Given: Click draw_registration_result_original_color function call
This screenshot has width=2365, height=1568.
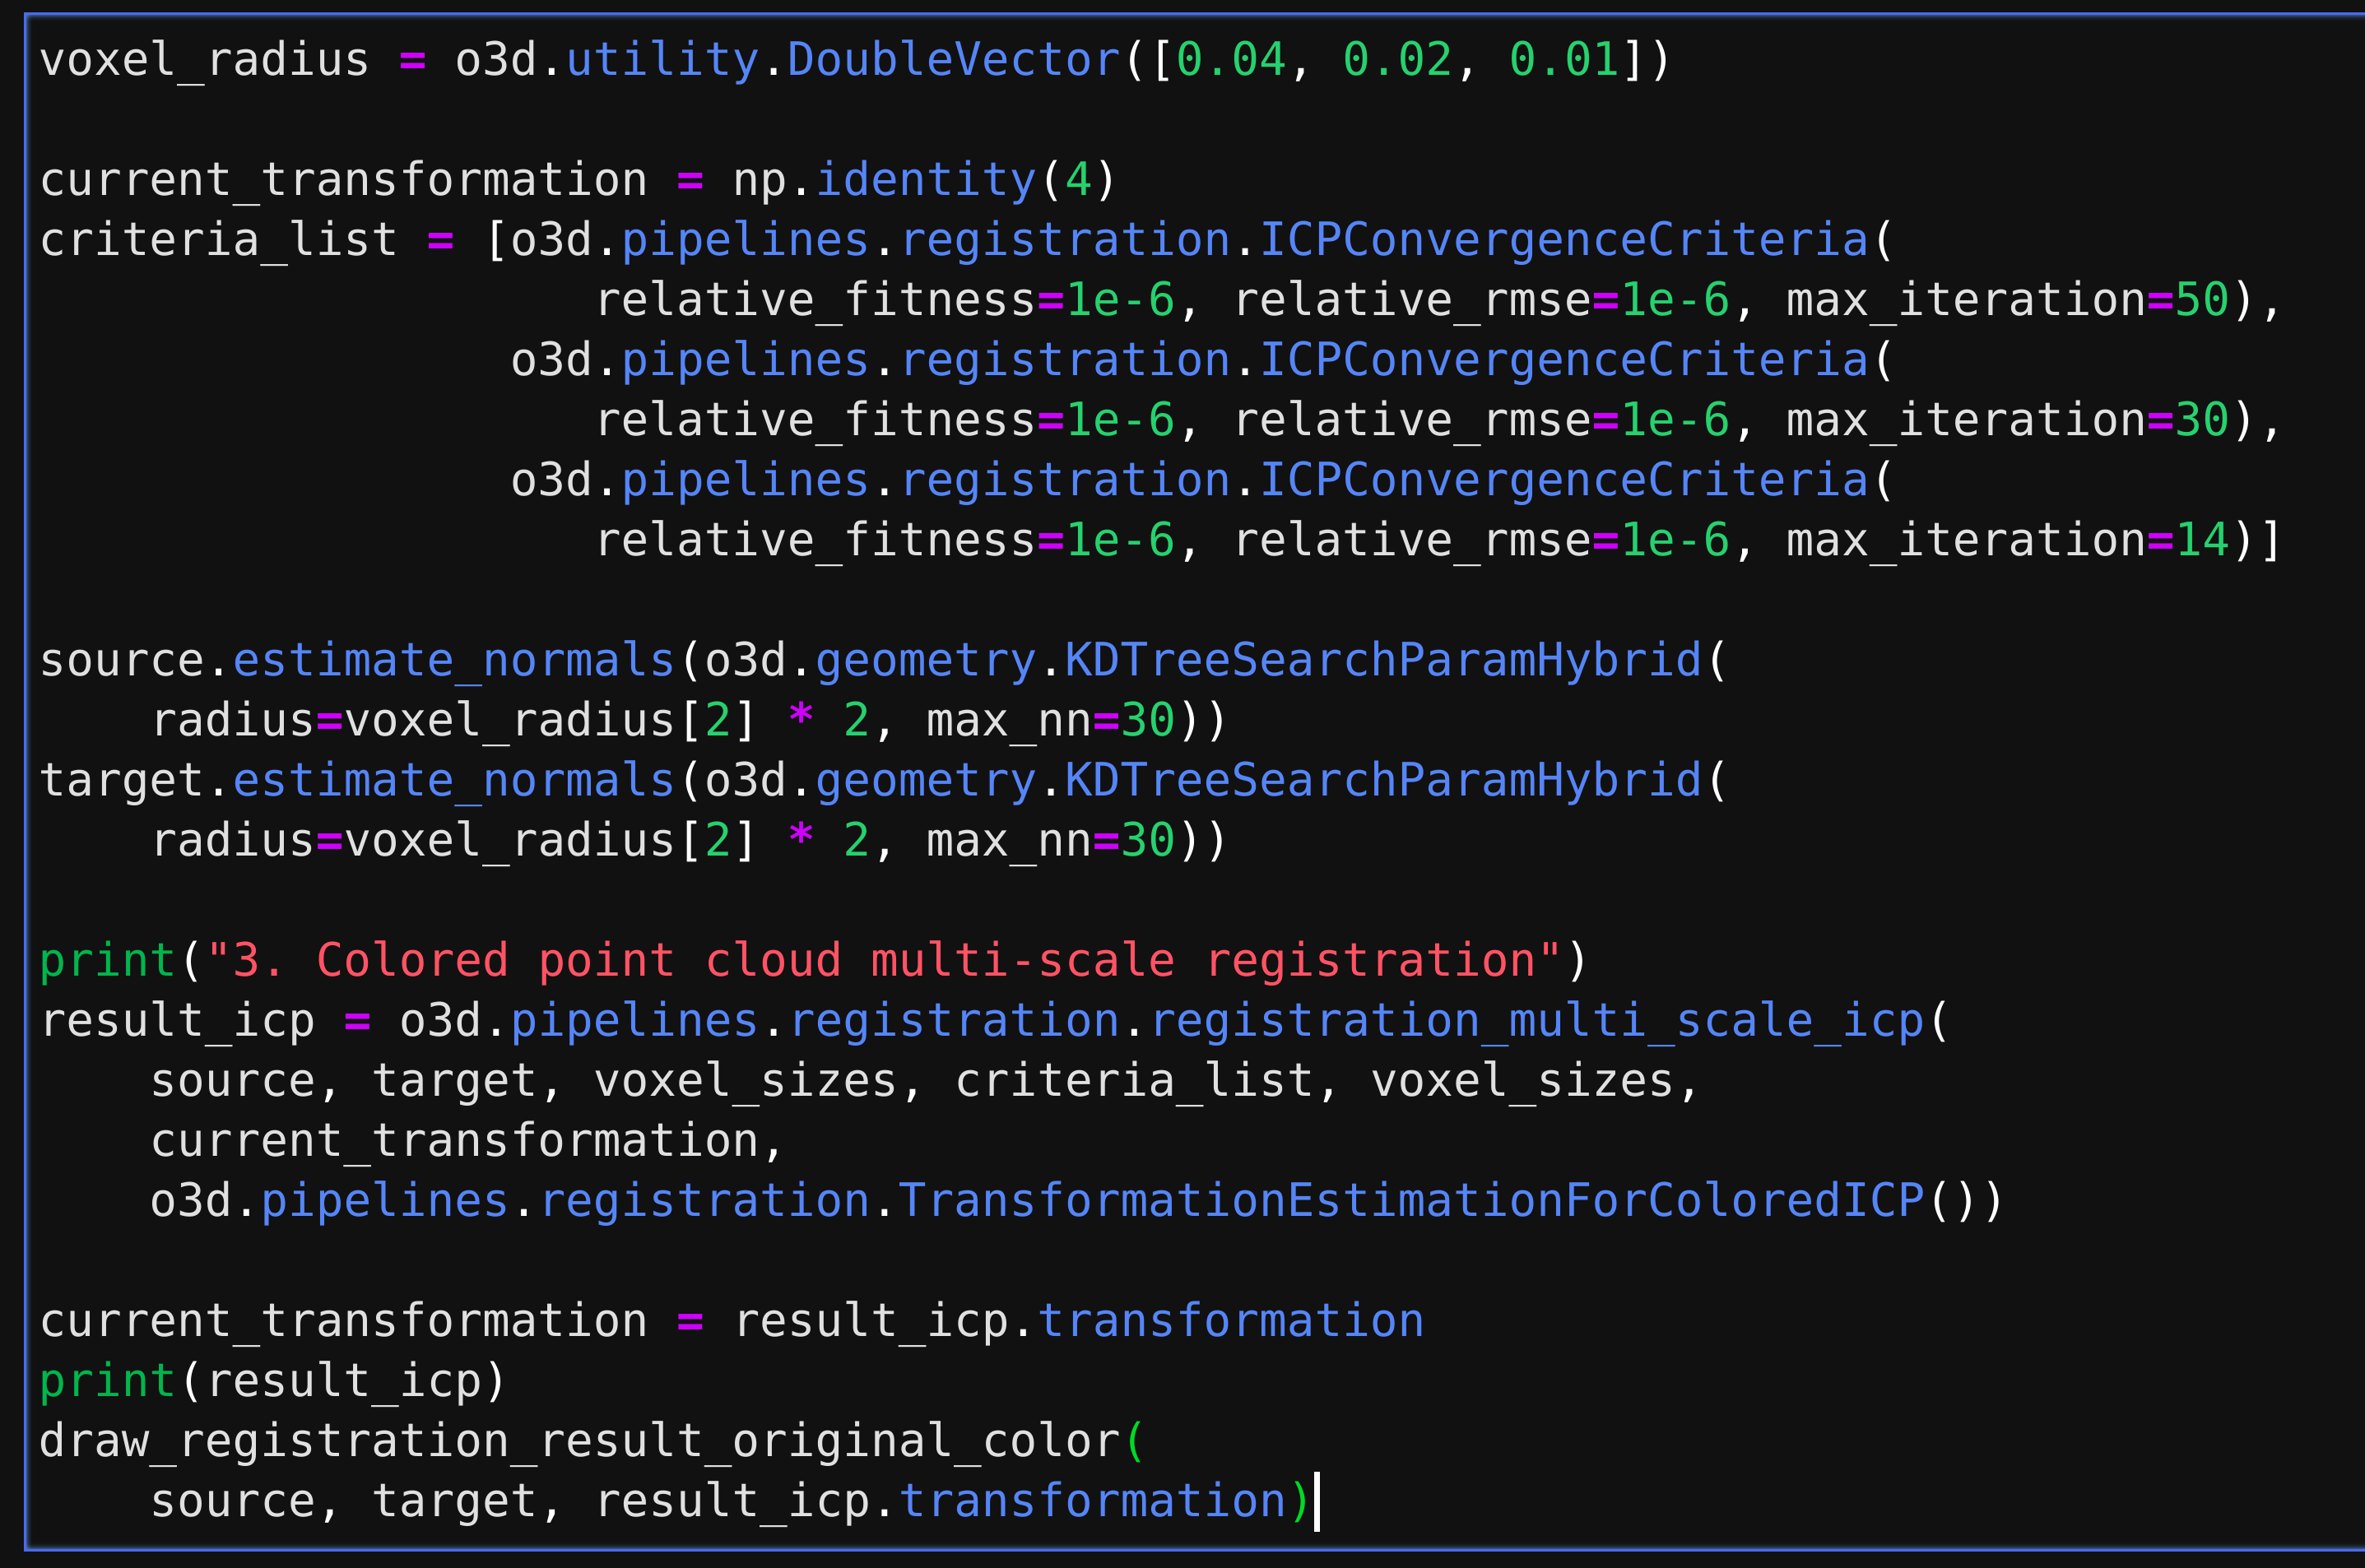Looking at the screenshot, I should click(580, 1441).
